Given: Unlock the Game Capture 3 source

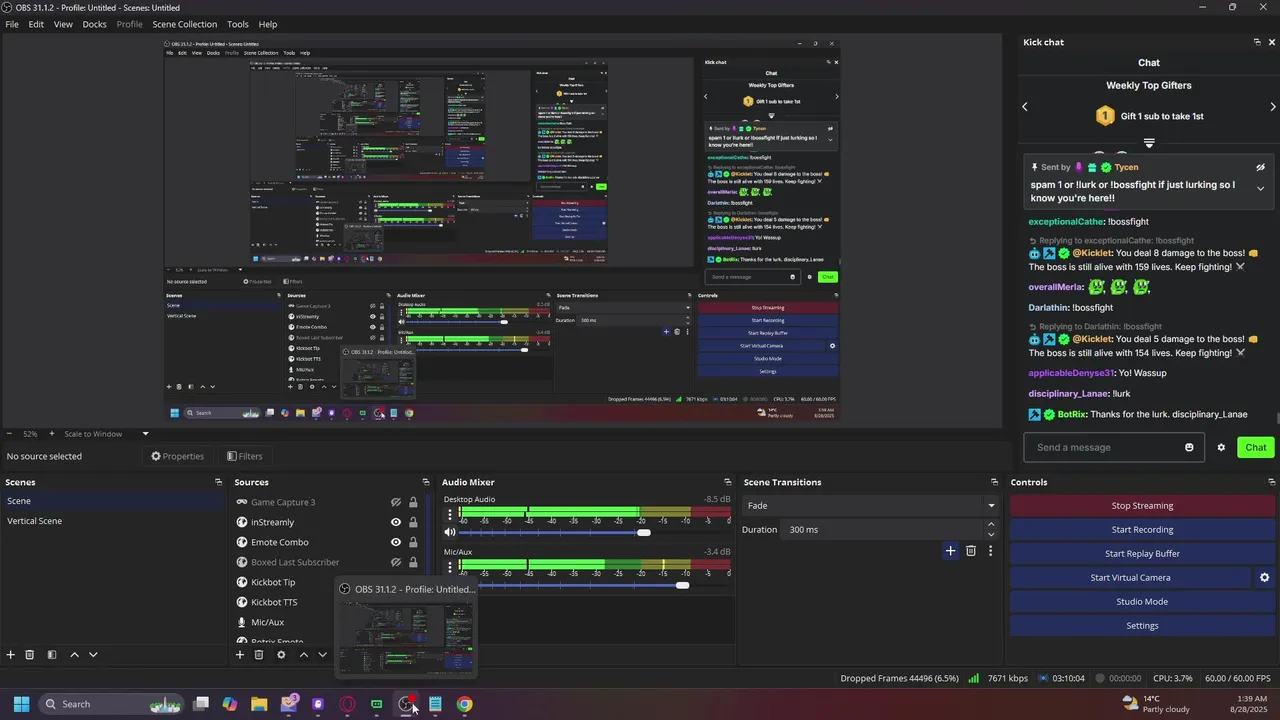Looking at the screenshot, I should pos(413,503).
